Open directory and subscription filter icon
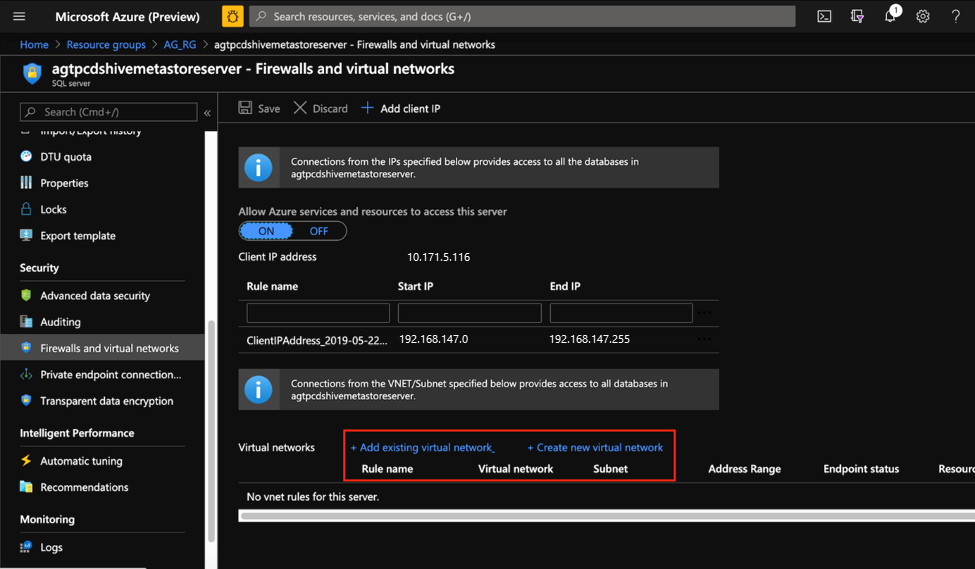The height and width of the screenshot is (569, 975). point(857,17)
